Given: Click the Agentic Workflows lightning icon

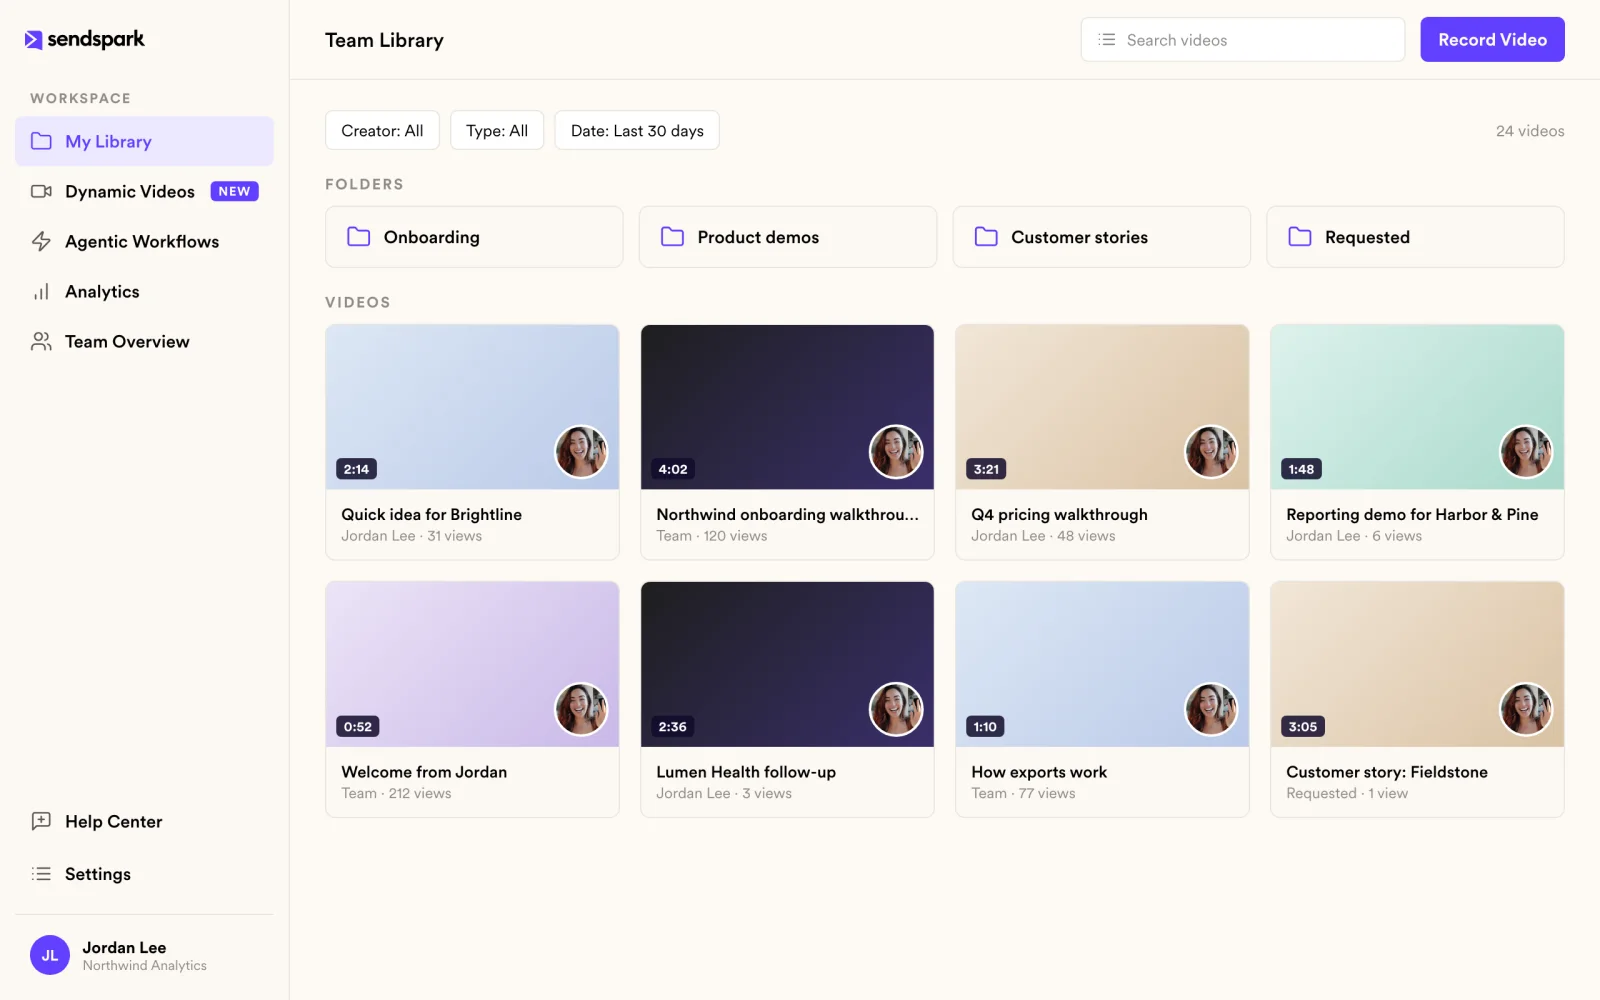Looking at the screenshot, I should pyautogui.click(x=41, y=241).
